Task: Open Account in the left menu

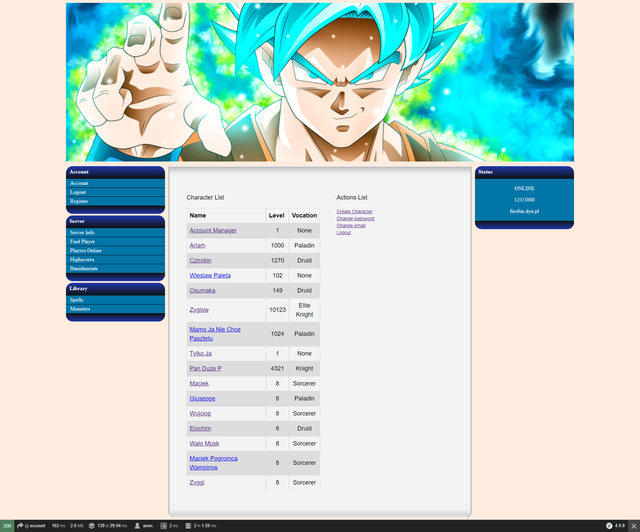Action: coord(79,183)
